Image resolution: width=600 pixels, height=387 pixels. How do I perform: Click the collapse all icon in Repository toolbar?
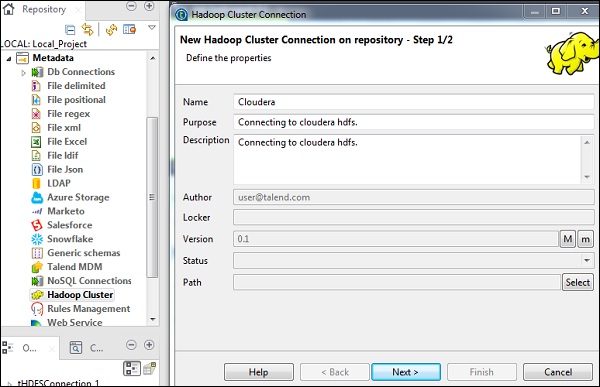[70, 29]
